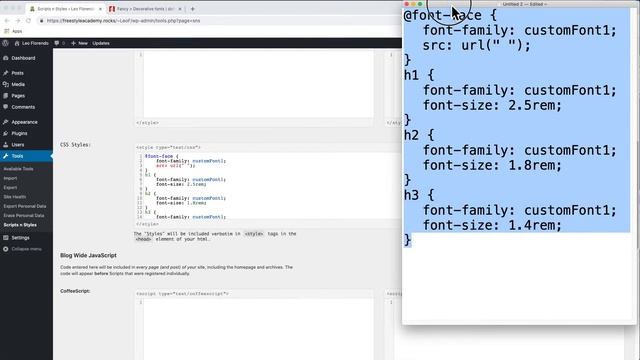Click '@font-face {' line in text editor window
The height and width of the screenshot is (360, 640).
click(x=450, y=16)
